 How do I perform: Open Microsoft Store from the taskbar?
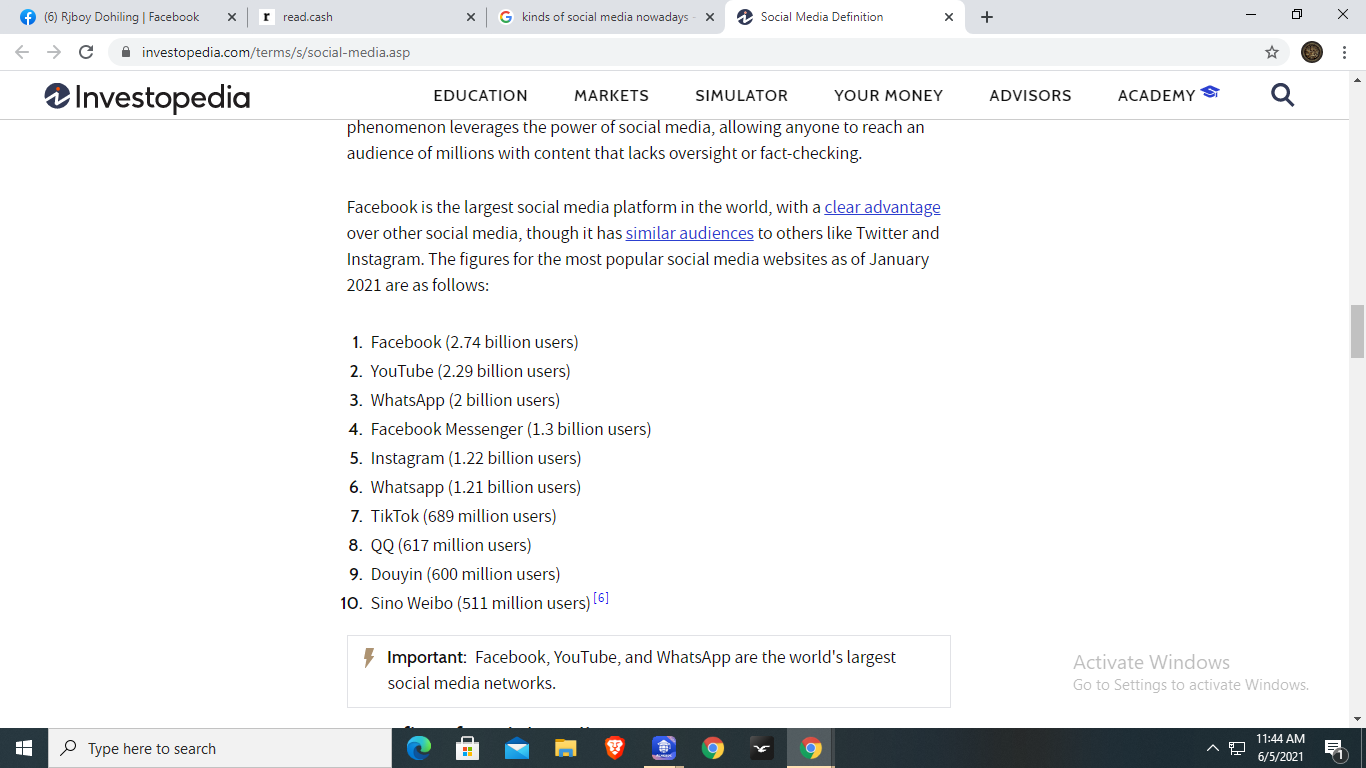[468, 748]
